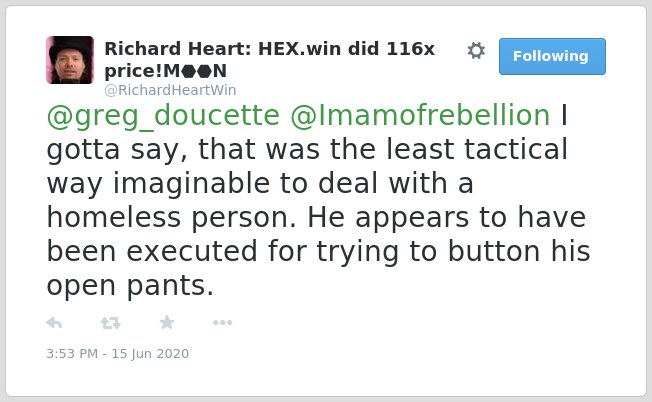Open the three-dot more options menu
652x402 pixels.
pos(222,323)
